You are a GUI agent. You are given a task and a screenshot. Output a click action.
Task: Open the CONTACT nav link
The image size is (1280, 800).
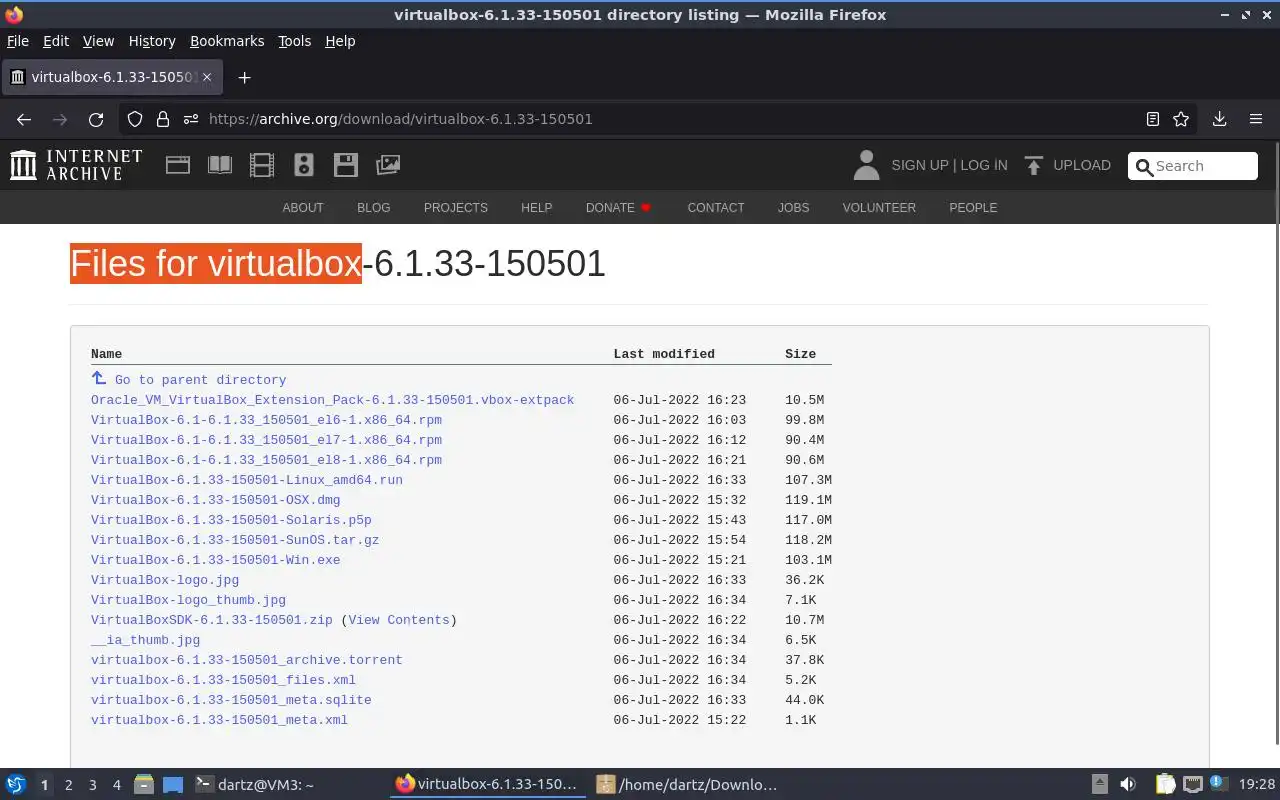716,208
